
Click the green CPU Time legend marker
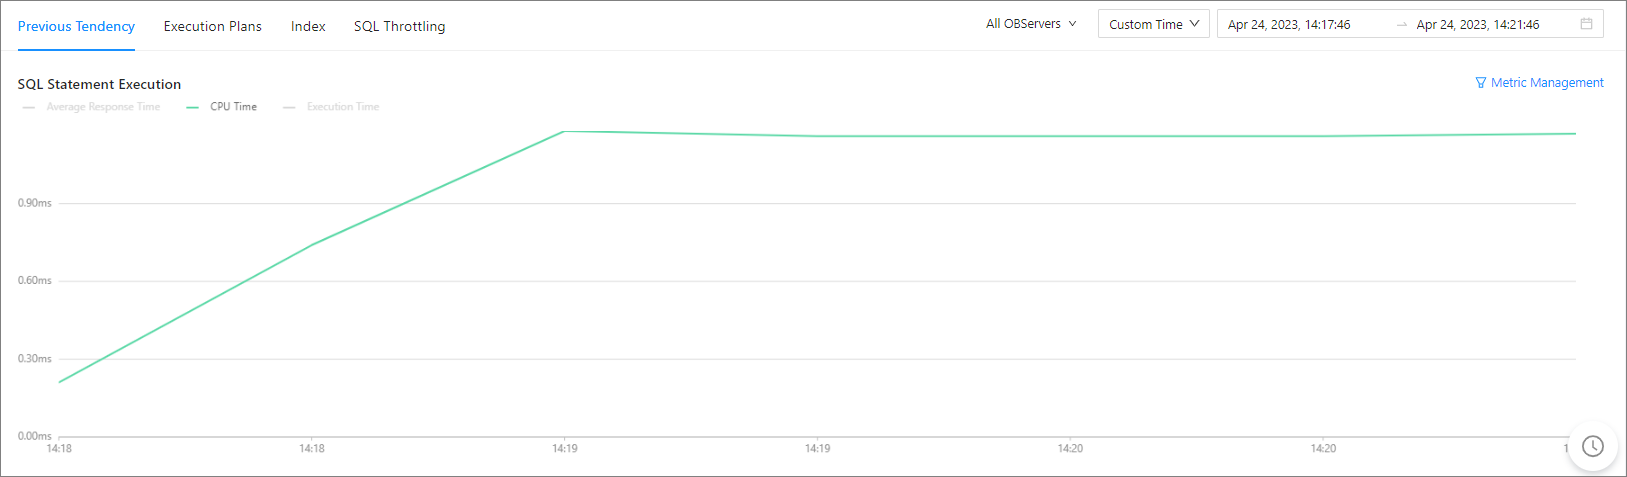coord(193,107)
